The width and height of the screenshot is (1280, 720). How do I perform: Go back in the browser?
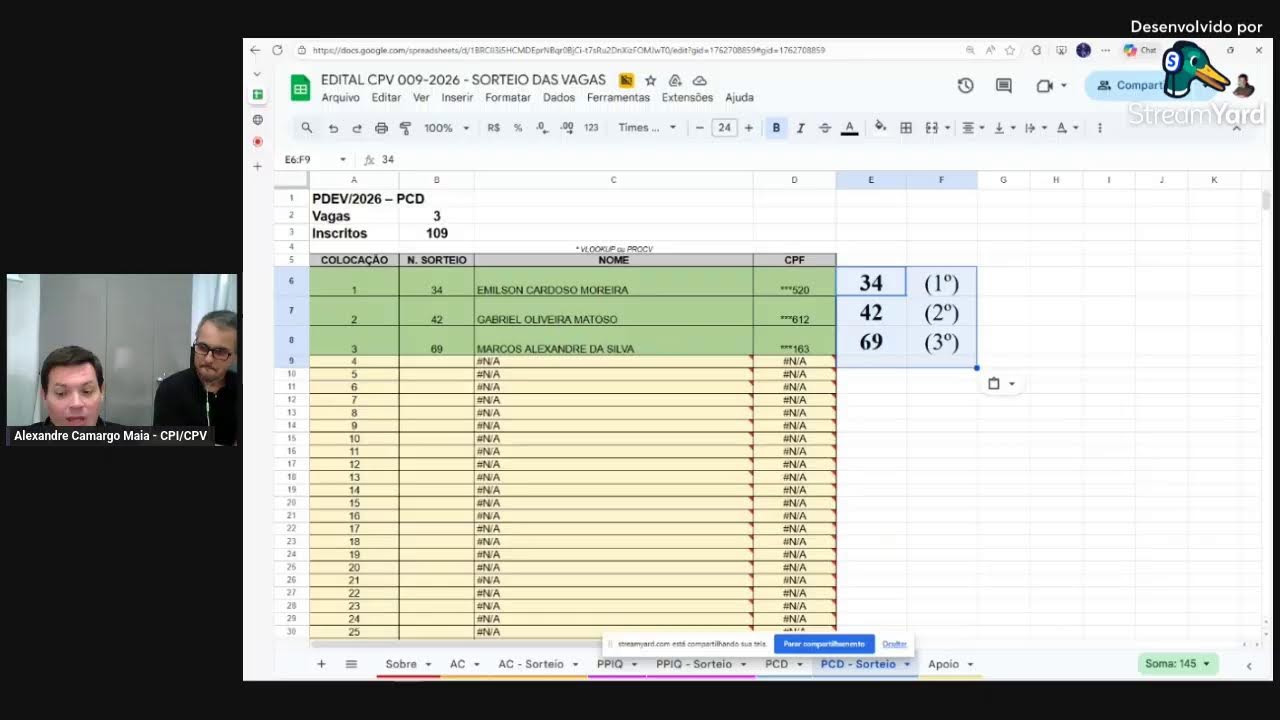click(255, 50)
